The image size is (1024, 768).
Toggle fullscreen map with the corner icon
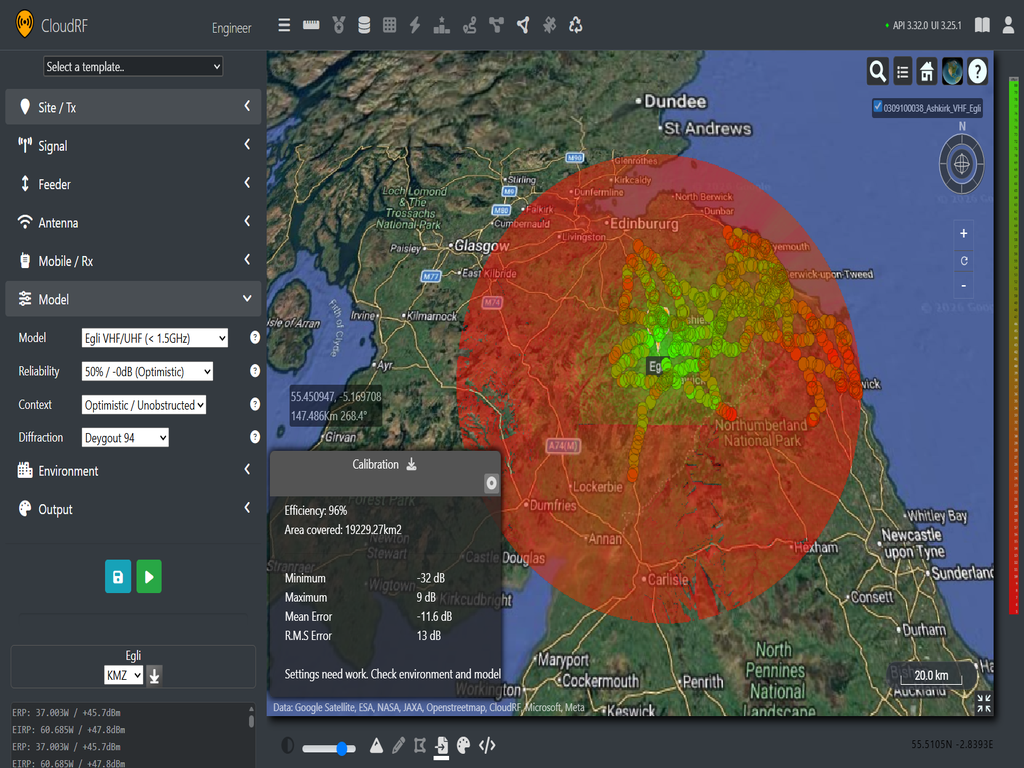click(983, 703)
